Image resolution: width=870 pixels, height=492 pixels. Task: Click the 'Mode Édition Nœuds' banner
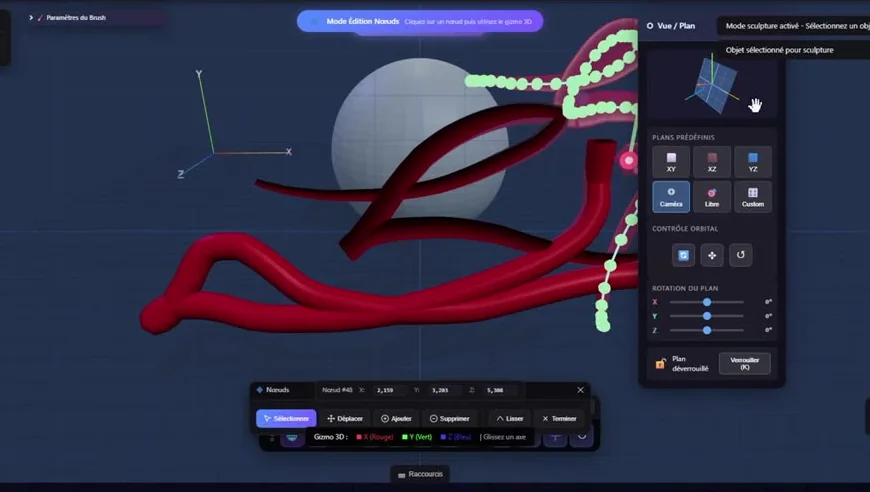coord(420,21)
